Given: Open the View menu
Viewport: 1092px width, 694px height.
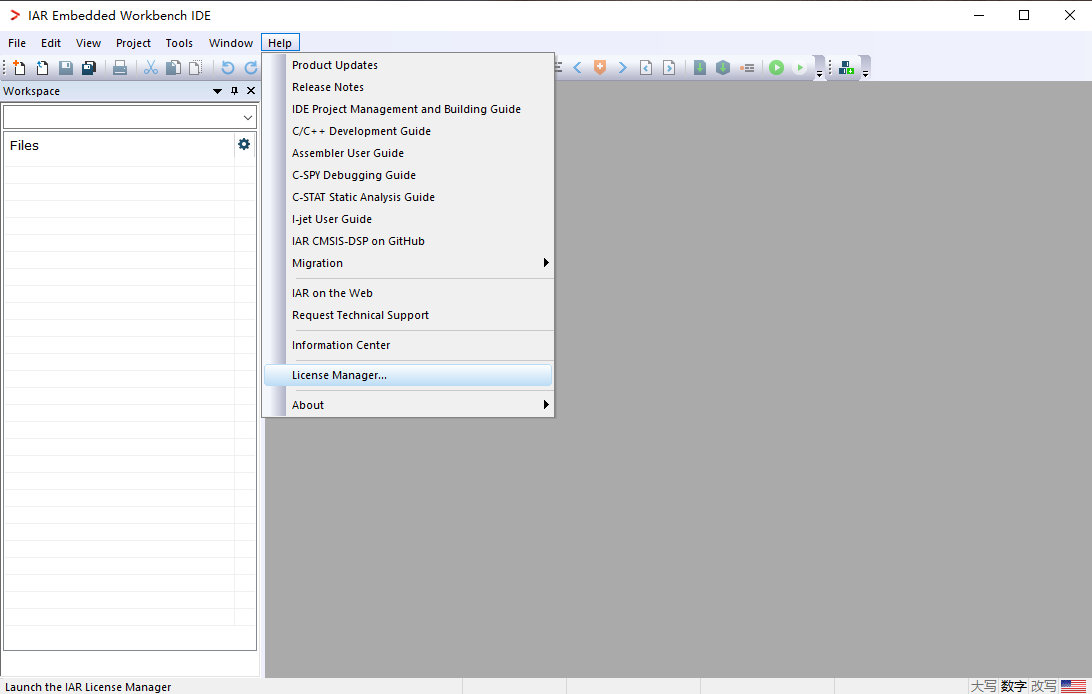Looking at the screenshot, I should click(x=88, y=43).
